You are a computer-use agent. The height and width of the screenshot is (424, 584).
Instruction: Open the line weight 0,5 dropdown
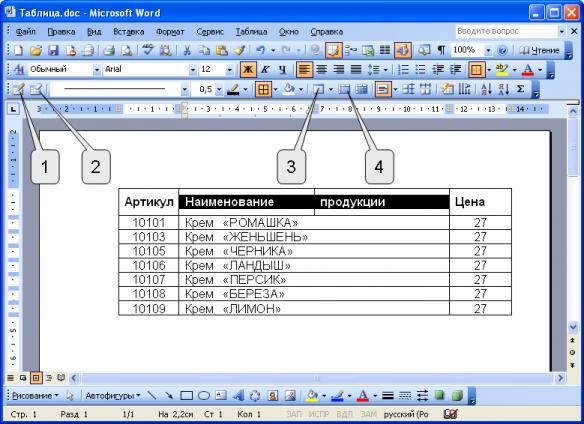pos(219,89)
